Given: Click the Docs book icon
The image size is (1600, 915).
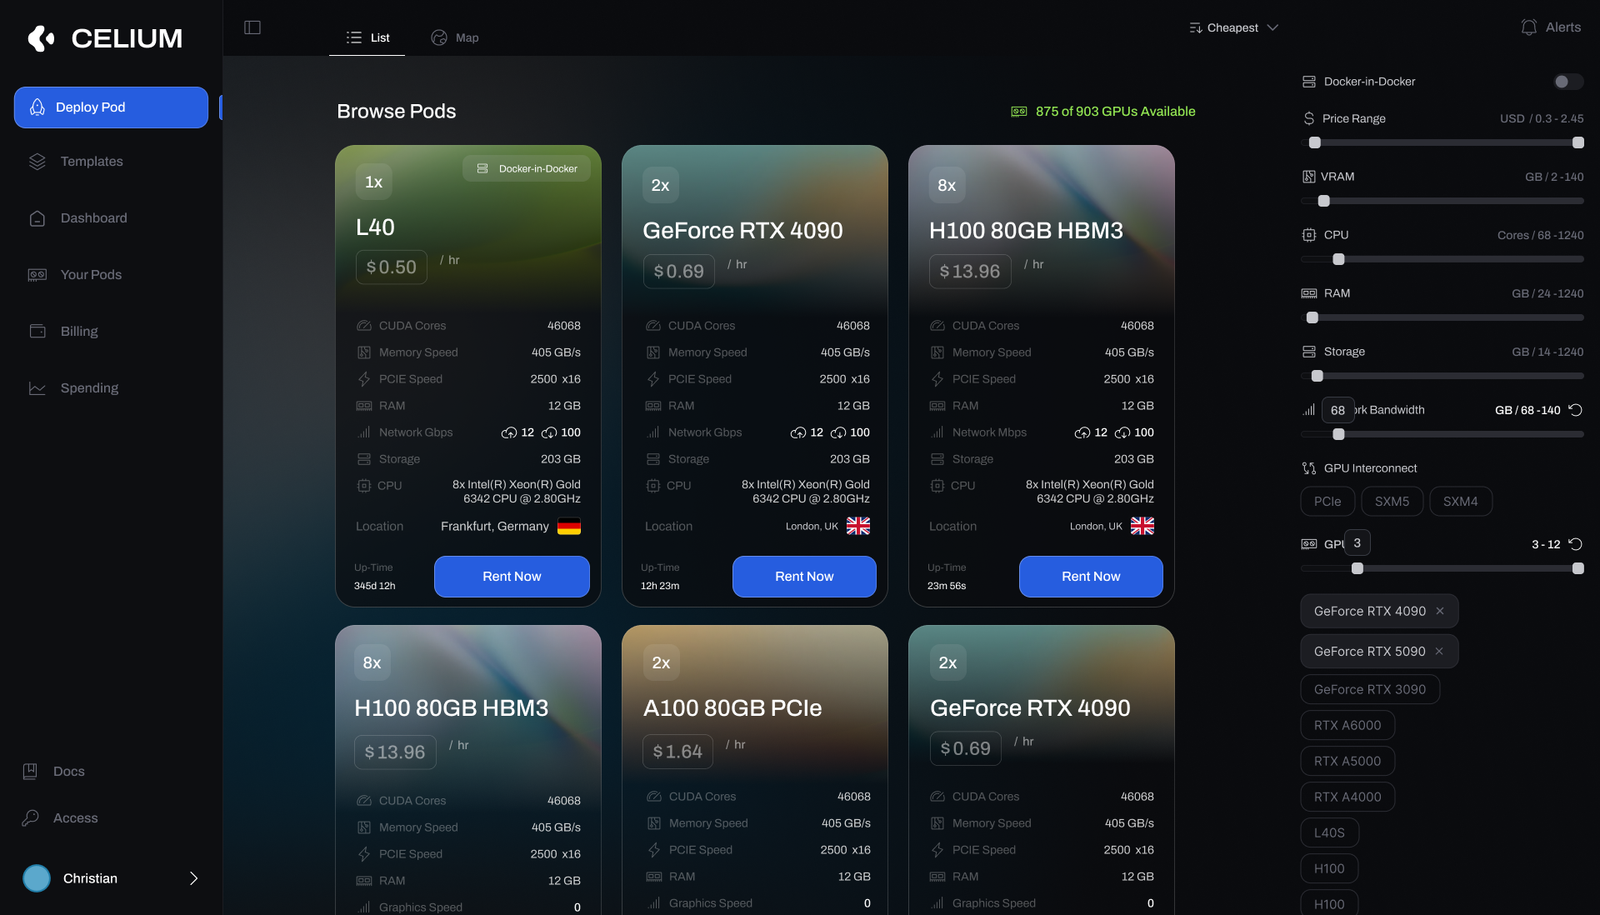Looking at the screenshot, I should click(30, 771).
